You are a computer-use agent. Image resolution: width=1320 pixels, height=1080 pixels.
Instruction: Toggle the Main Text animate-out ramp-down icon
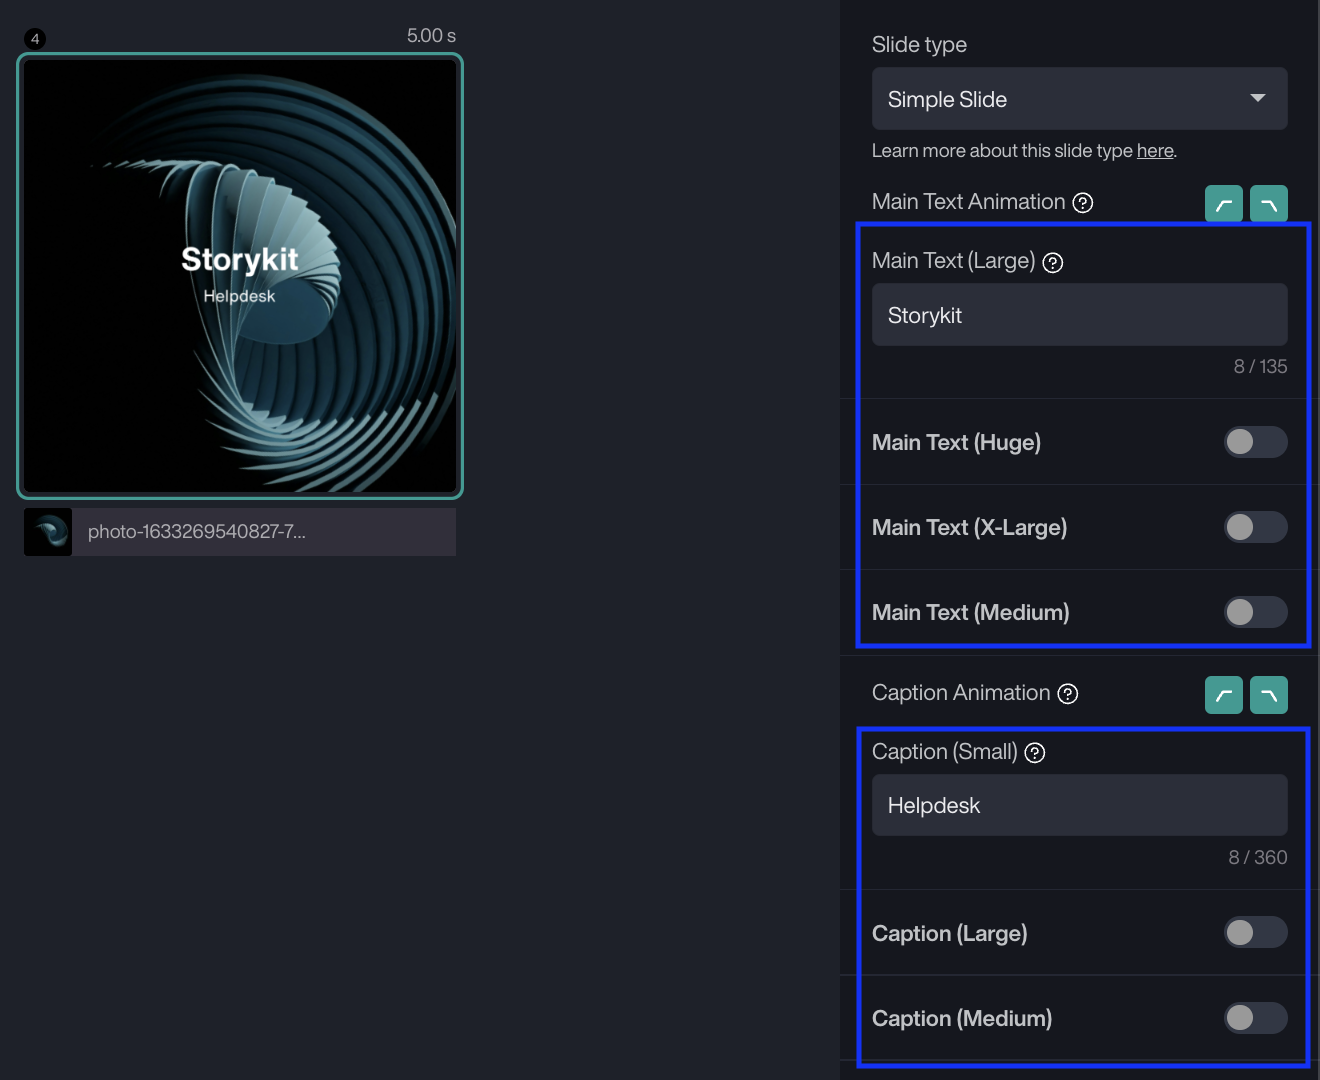pyautogui.click(x=1268, y=204)
